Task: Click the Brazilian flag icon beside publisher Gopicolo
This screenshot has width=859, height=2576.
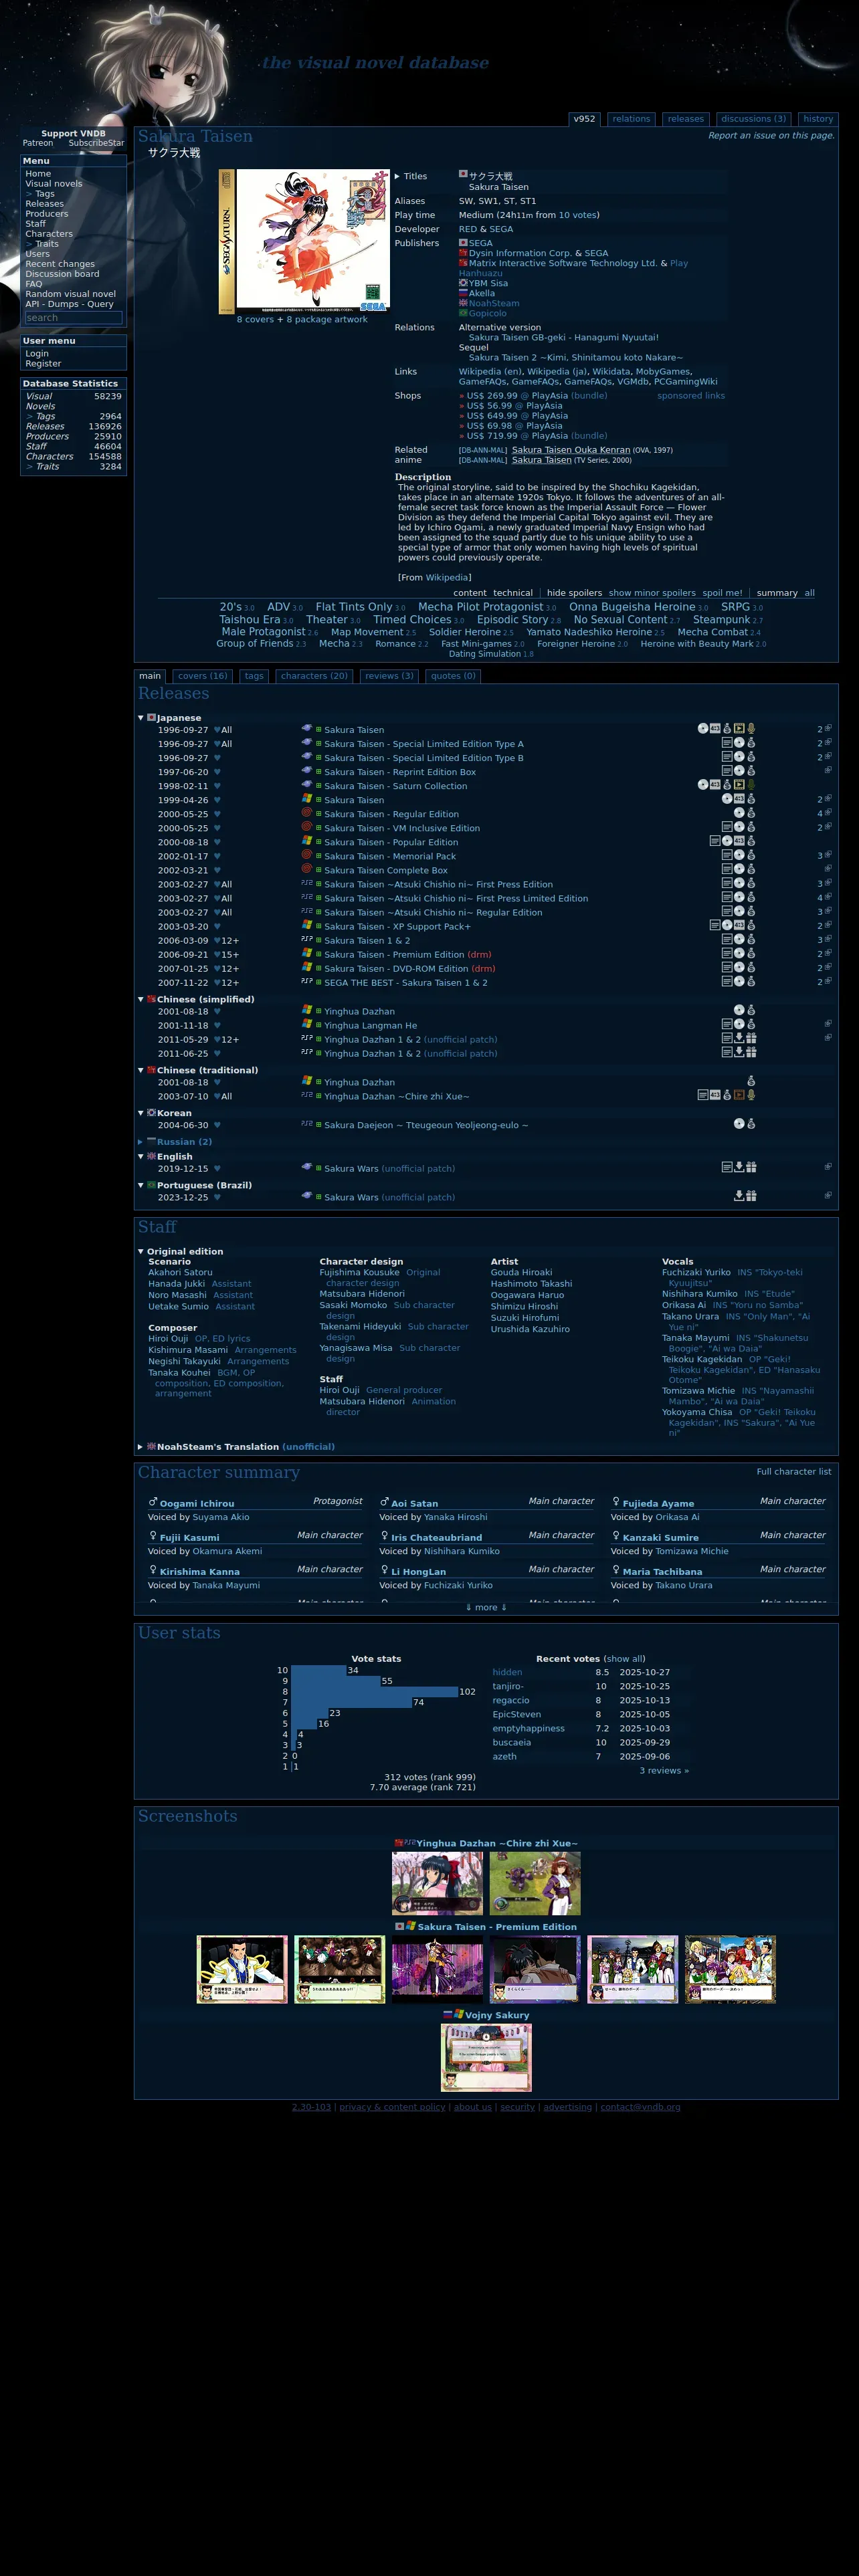Action: pos(463,312)
